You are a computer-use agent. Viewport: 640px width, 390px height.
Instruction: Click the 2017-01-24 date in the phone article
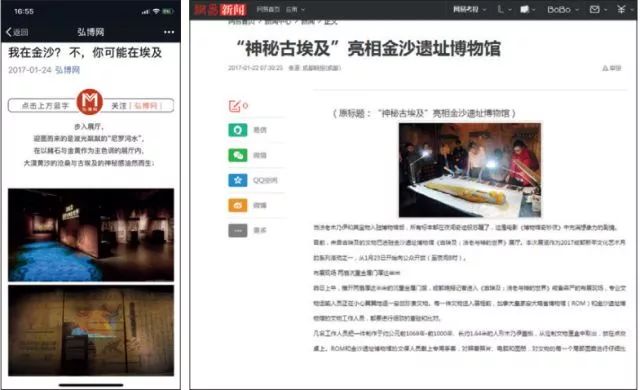pyautogui.click(x=30, y=70)
